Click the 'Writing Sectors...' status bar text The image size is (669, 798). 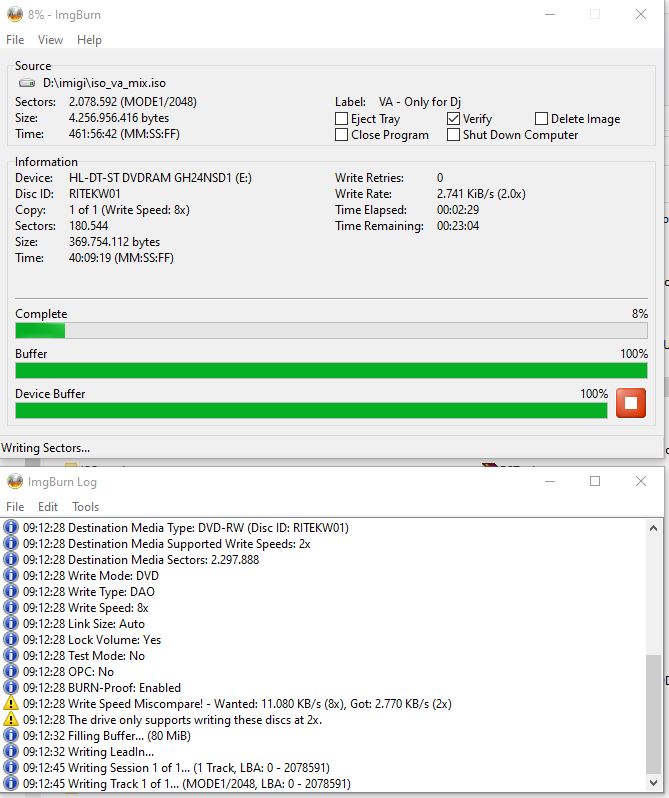pos(45,448)
